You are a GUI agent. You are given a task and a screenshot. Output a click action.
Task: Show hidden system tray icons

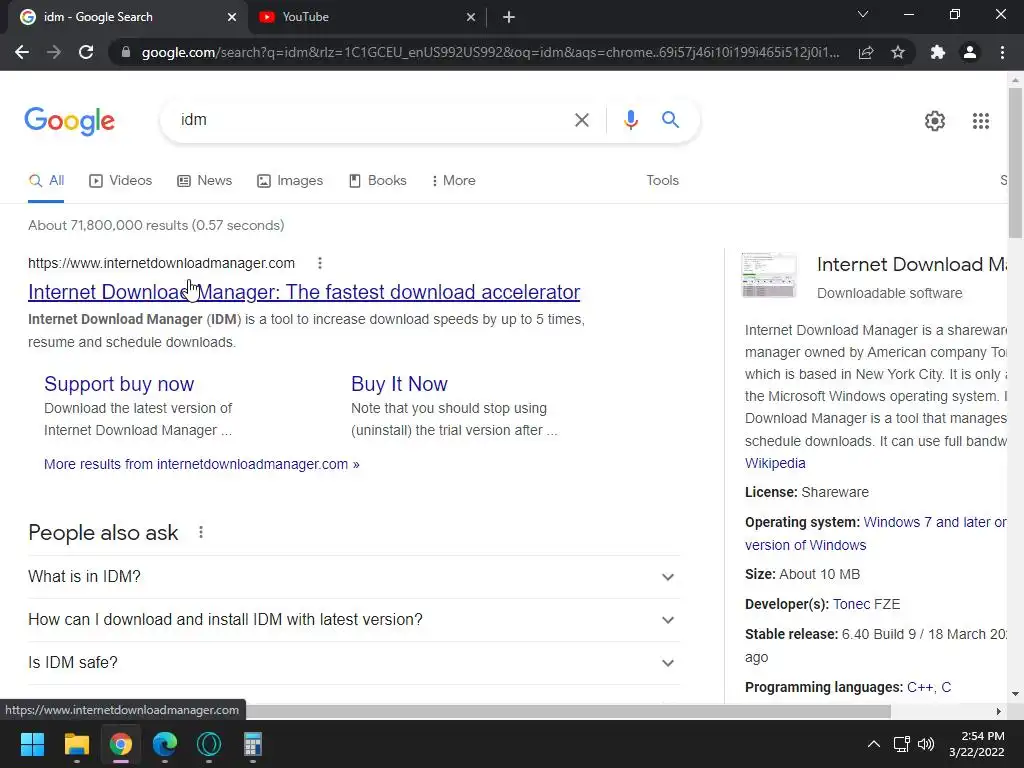873,744
